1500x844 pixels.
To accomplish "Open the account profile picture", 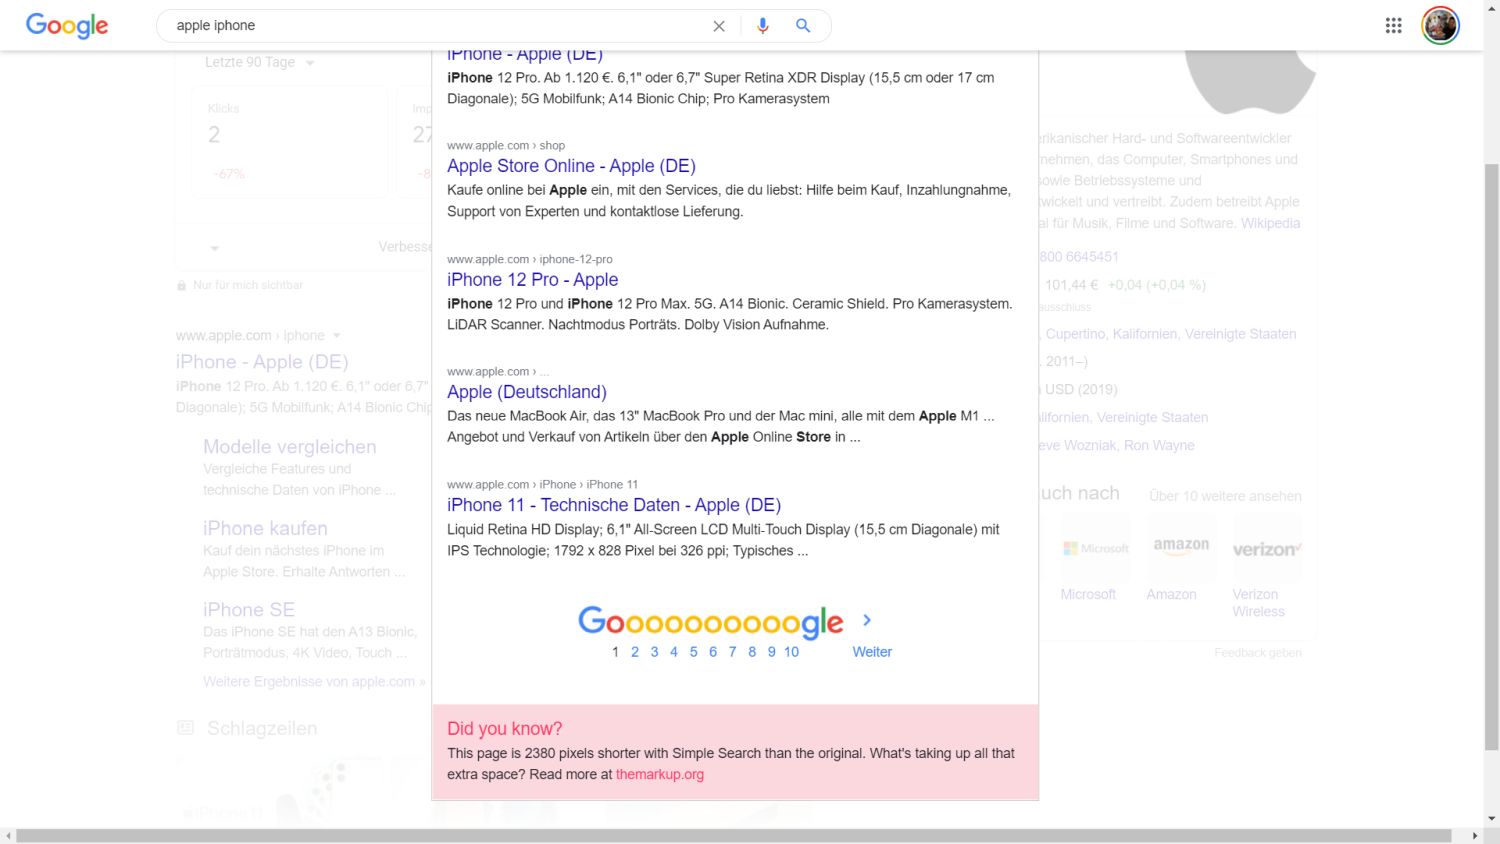I will (1440, 26).
